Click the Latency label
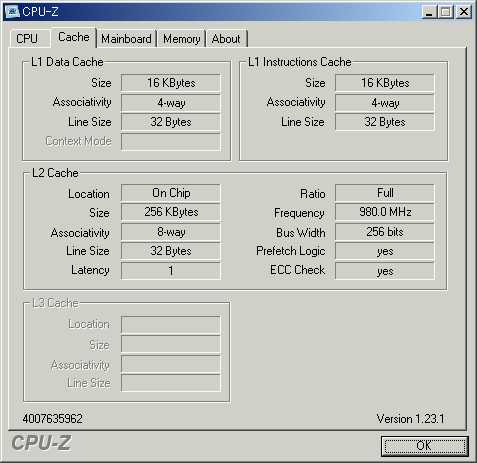Screen dimensions: 477x463 point(90,270)
